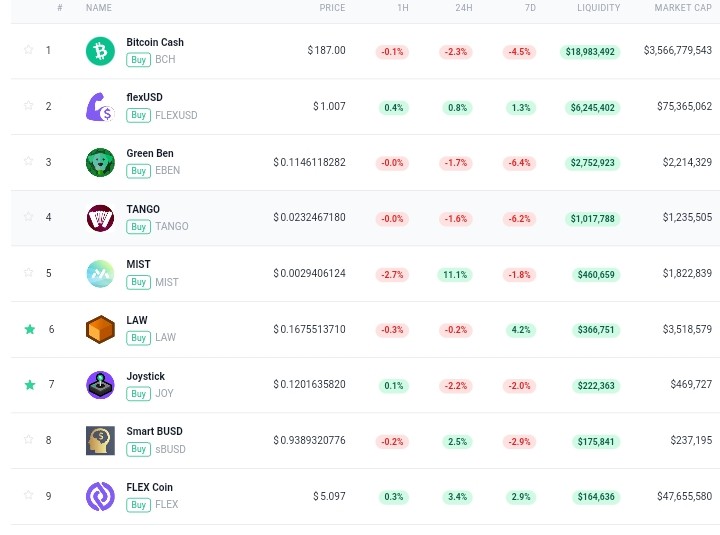Open the Bitcoin Cash coin logo
This screenshot has height=535, width=720.
pyautogui.click(x=100, y=51)
